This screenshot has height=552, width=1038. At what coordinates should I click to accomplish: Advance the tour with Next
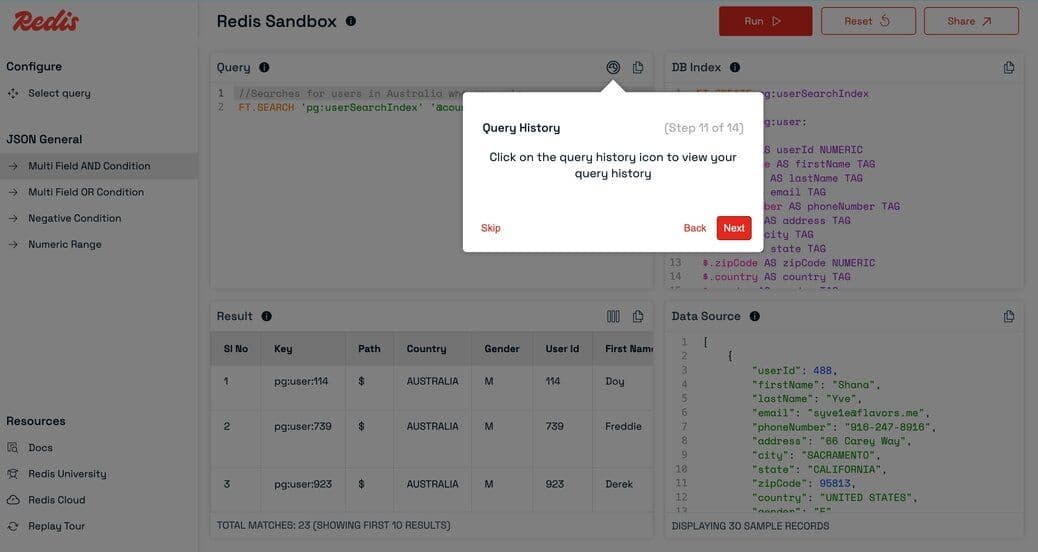point(734,228)
